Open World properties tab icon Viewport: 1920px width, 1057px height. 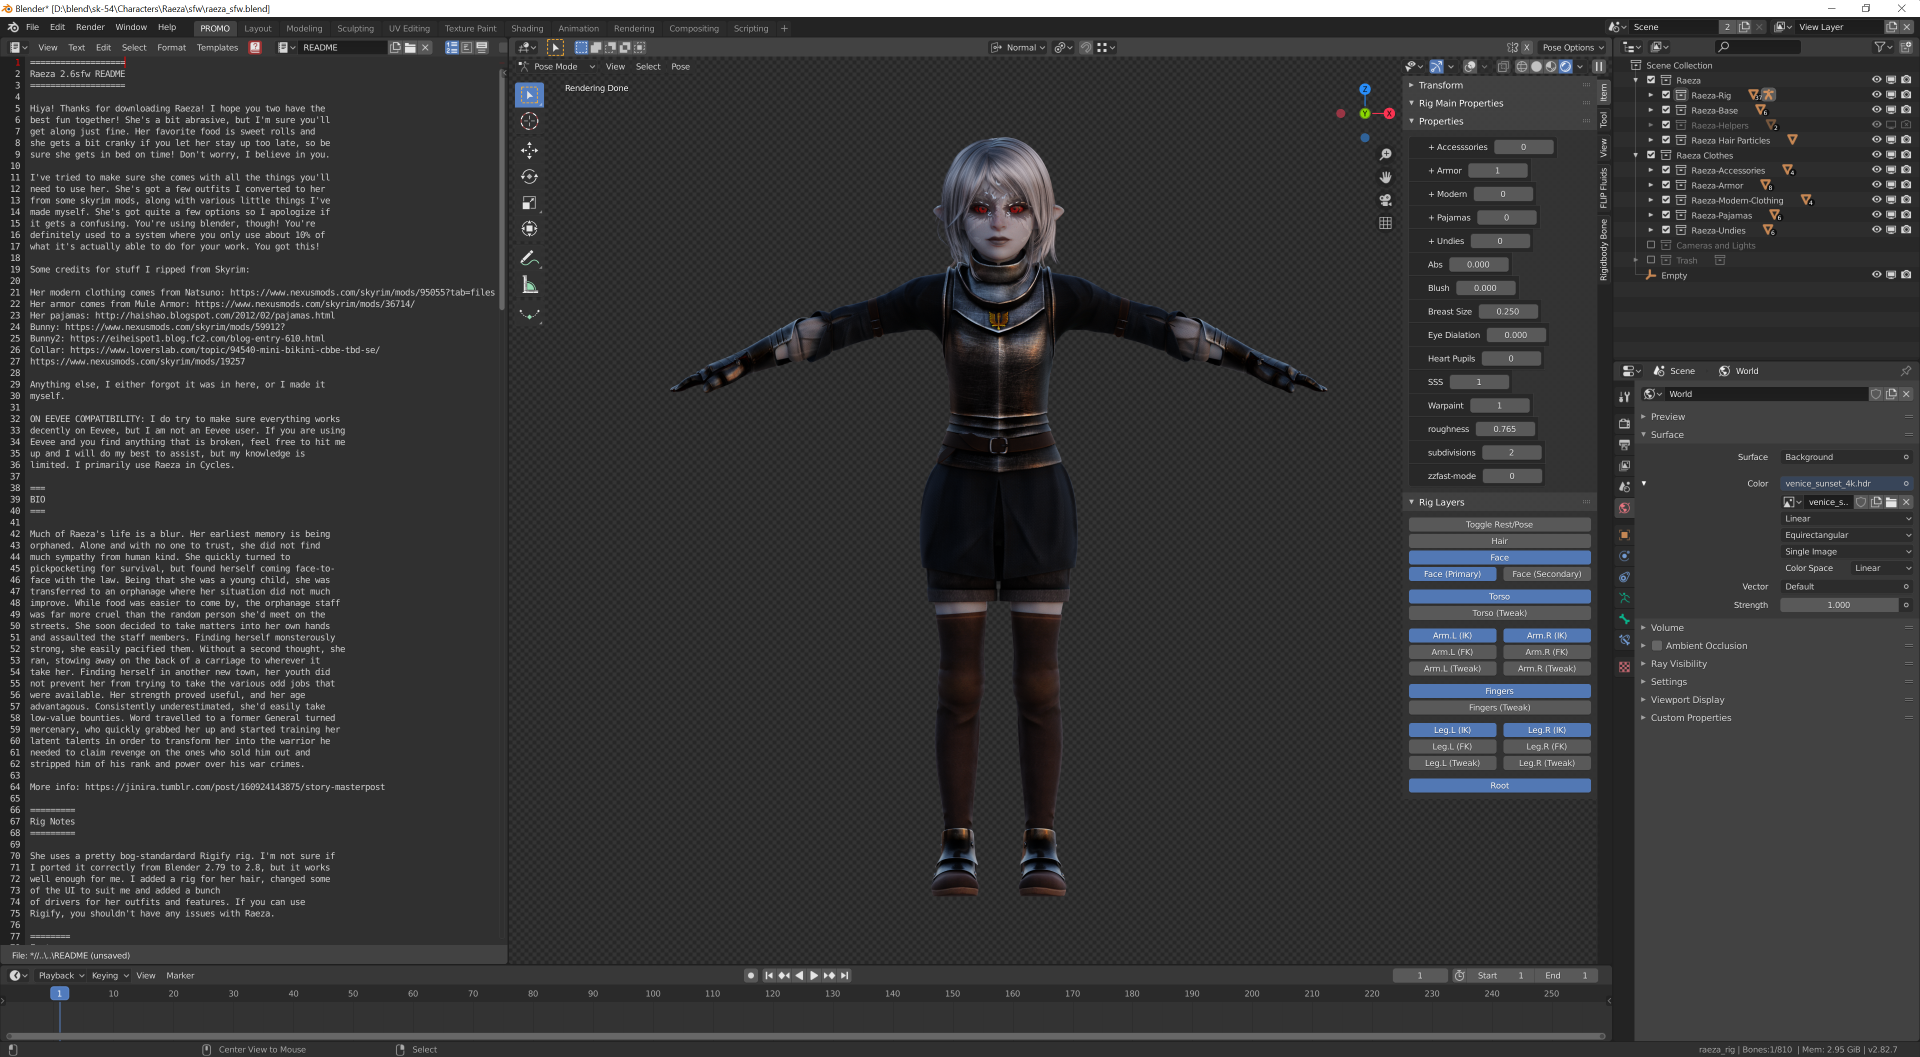[x=1624, y=509]
